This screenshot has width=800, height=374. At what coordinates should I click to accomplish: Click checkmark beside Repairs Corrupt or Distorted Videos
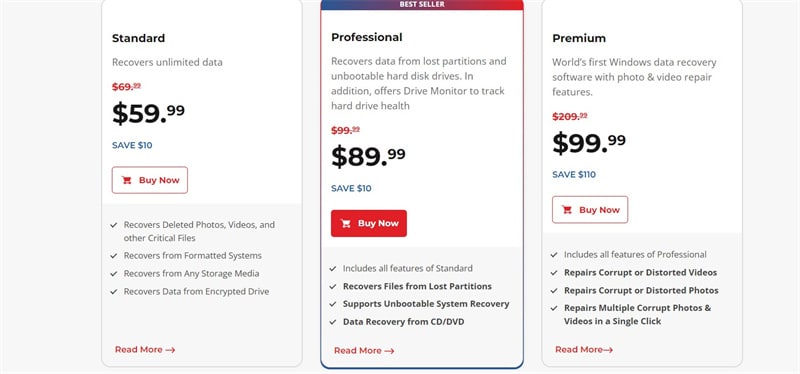554,273
